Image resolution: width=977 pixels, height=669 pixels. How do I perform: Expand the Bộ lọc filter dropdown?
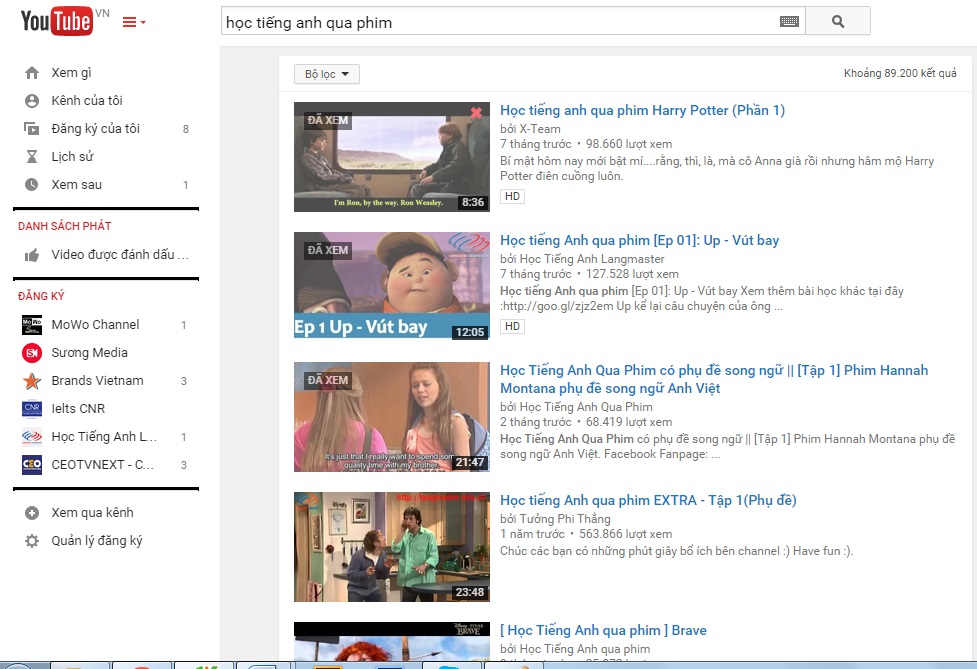(x=326, y=74)
